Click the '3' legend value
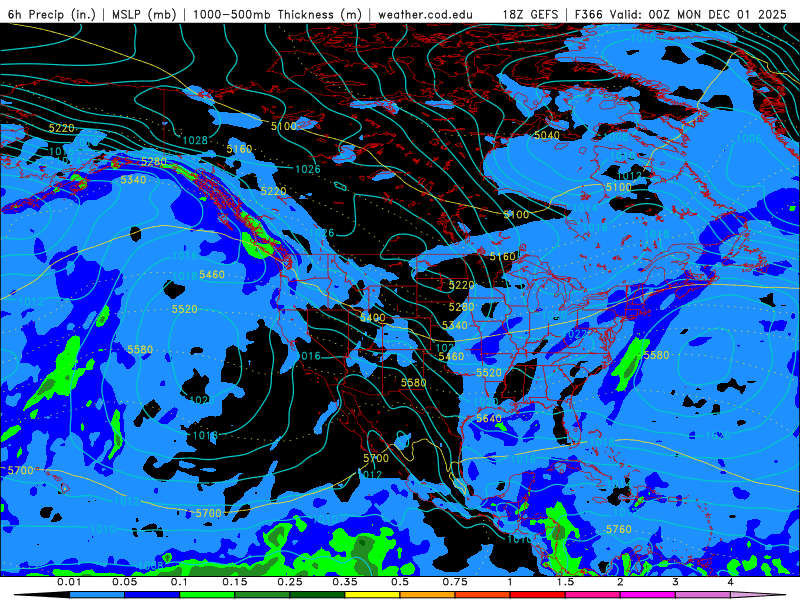 [676, 582]
